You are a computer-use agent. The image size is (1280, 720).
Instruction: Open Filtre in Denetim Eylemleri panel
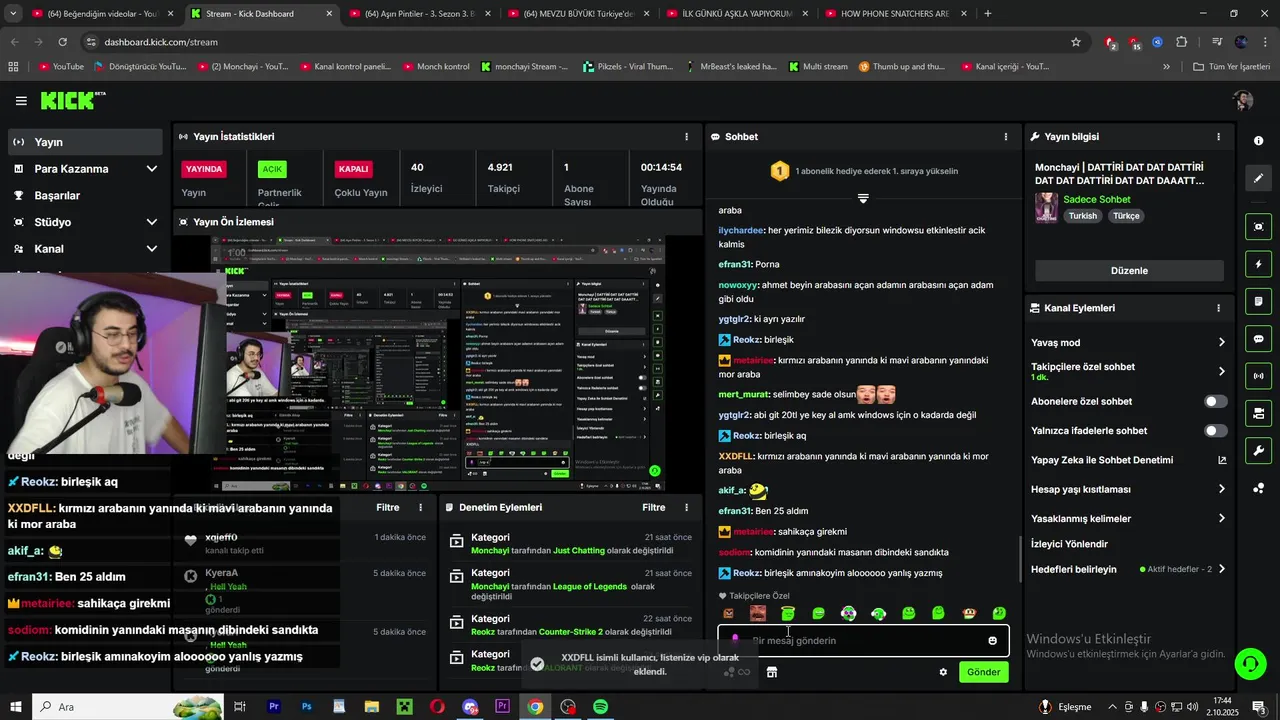pyautogui.click(x=654, y=508)
